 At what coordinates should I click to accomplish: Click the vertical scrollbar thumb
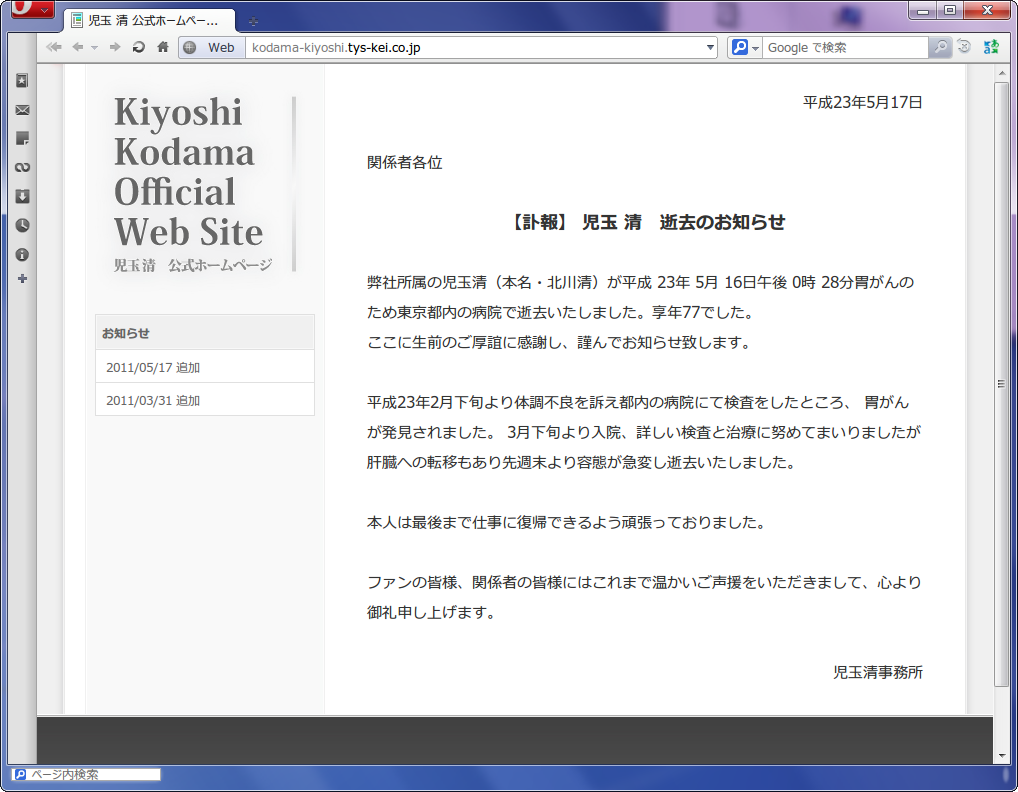tap(1002, 384)
